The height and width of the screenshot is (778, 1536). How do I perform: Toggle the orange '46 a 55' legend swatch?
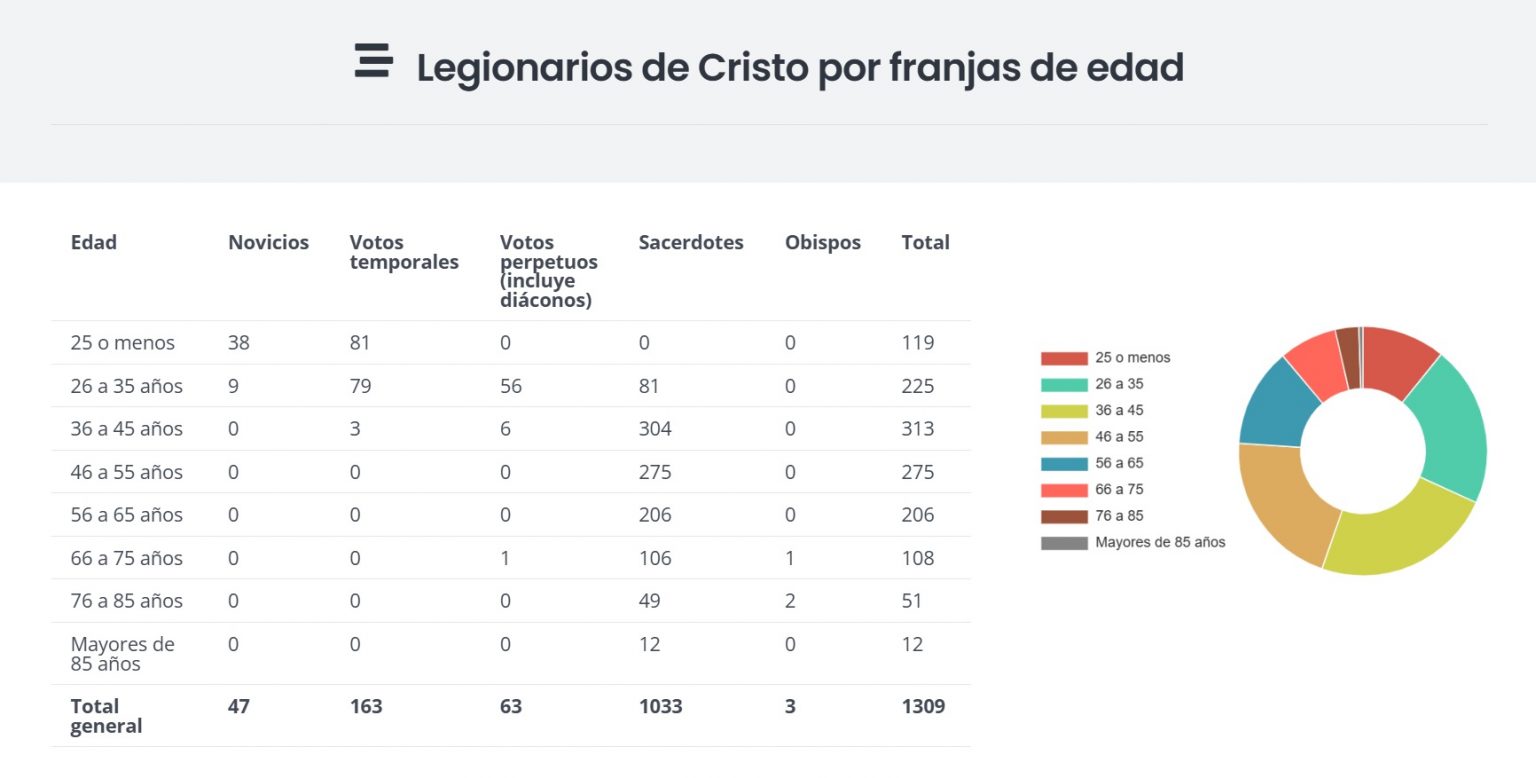(x=1064, y=437)
